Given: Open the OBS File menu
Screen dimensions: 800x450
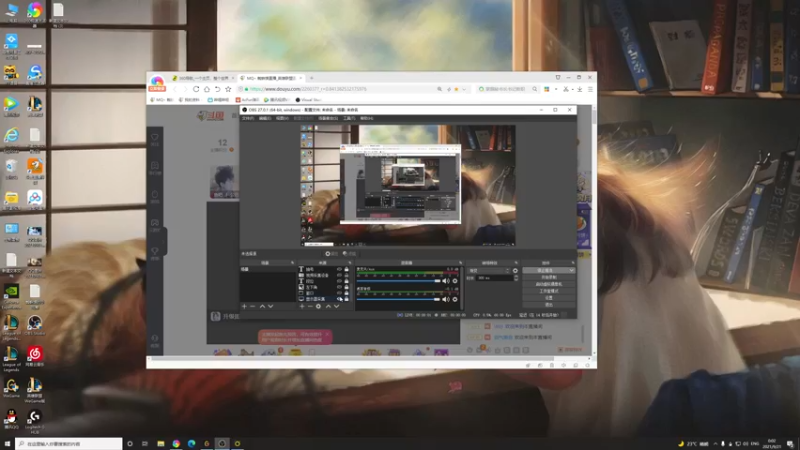Looking at the screenshot, I should coord(248,118).
